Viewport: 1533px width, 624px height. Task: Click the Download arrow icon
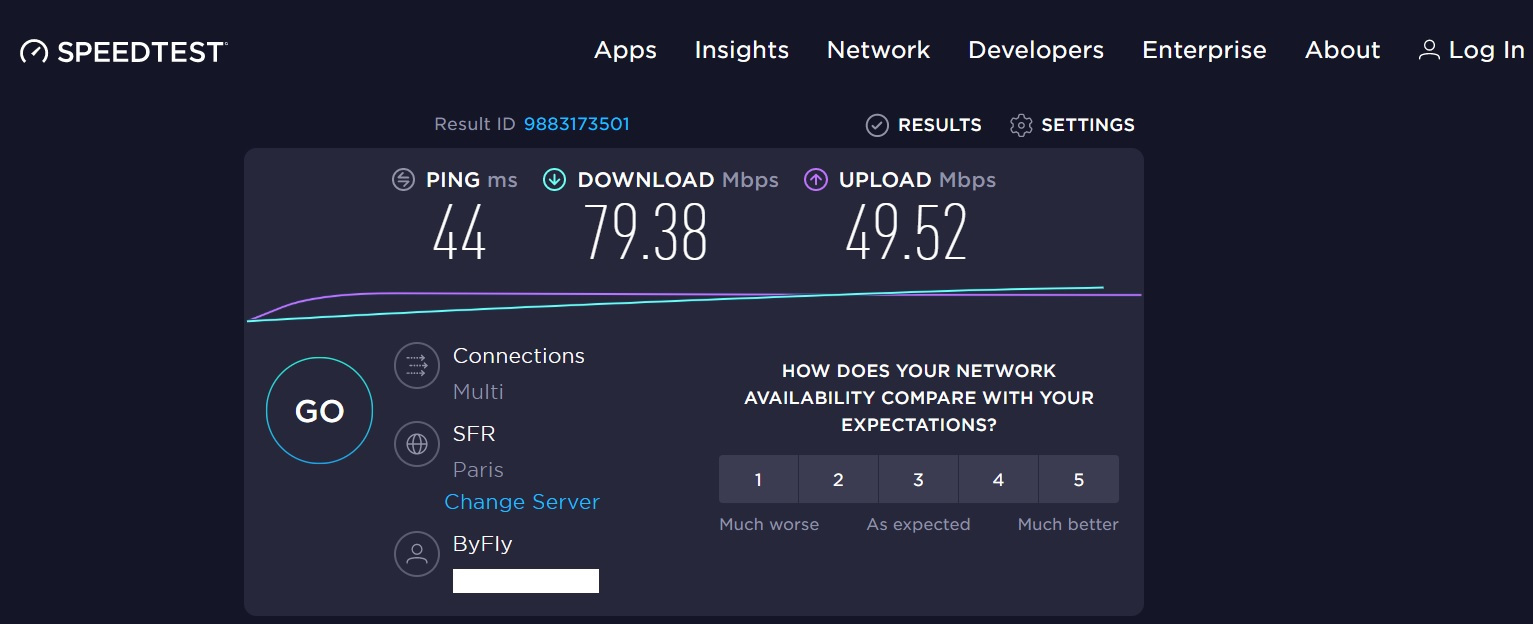point(554,180)
